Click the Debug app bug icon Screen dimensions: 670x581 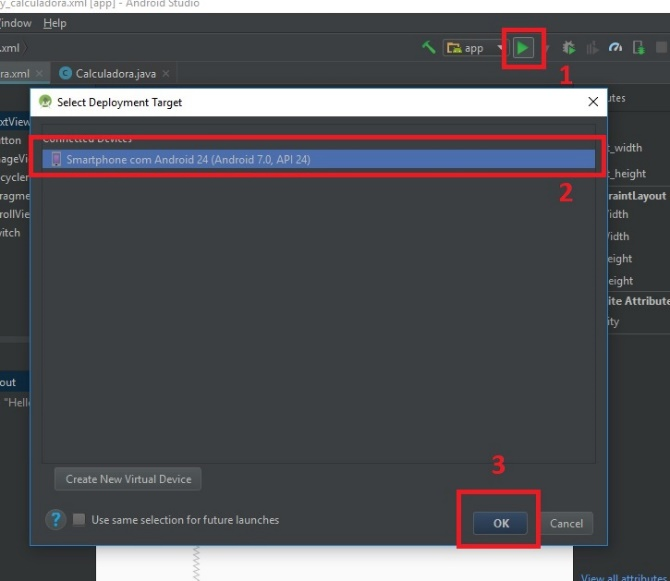pos(568,47)
